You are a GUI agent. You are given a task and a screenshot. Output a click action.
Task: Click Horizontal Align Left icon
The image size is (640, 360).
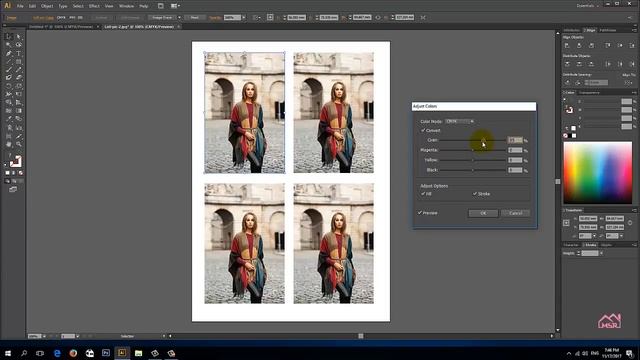coord(567,45)
